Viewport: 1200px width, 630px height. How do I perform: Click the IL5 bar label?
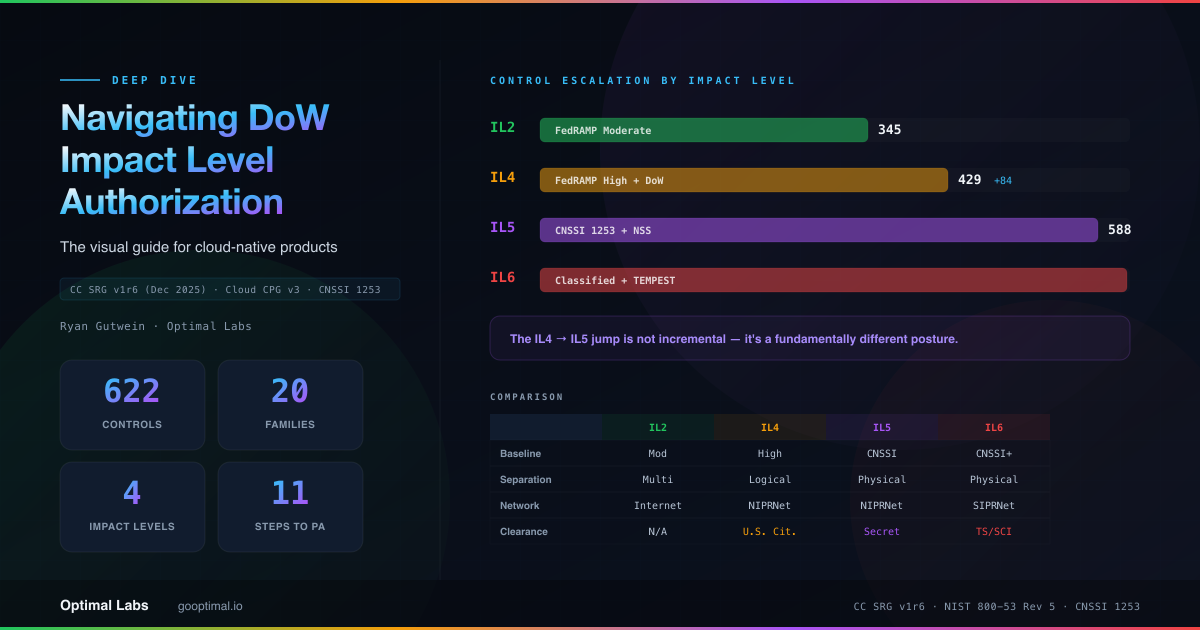502,227
